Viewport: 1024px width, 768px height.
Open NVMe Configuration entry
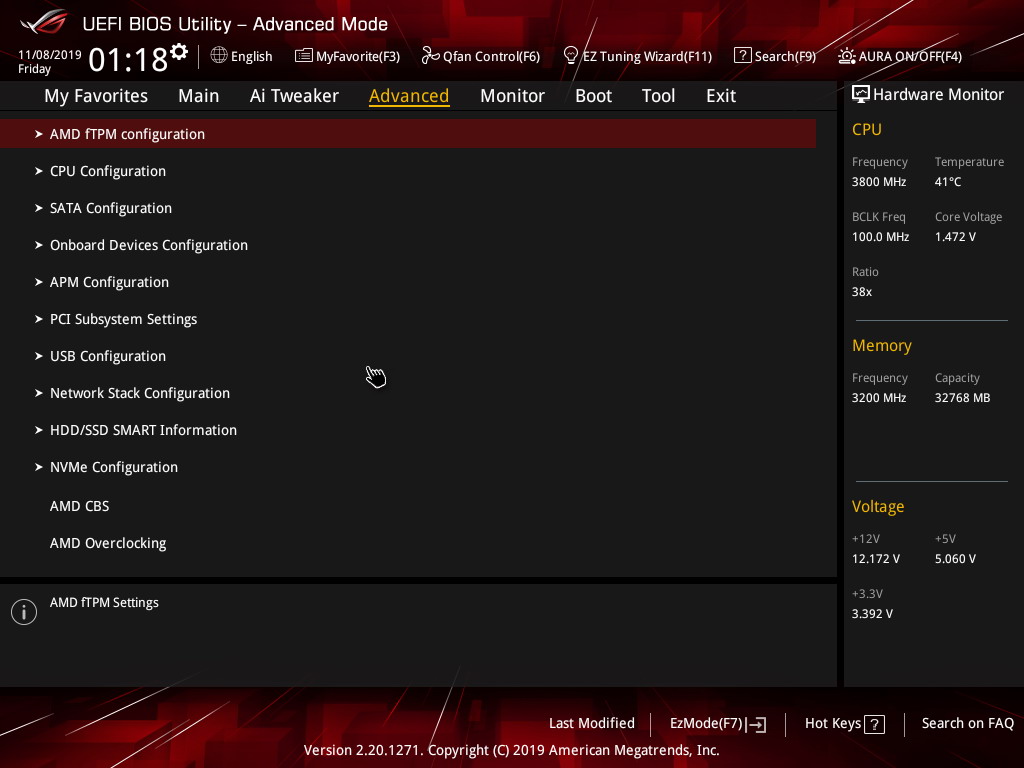click(114, 467)
